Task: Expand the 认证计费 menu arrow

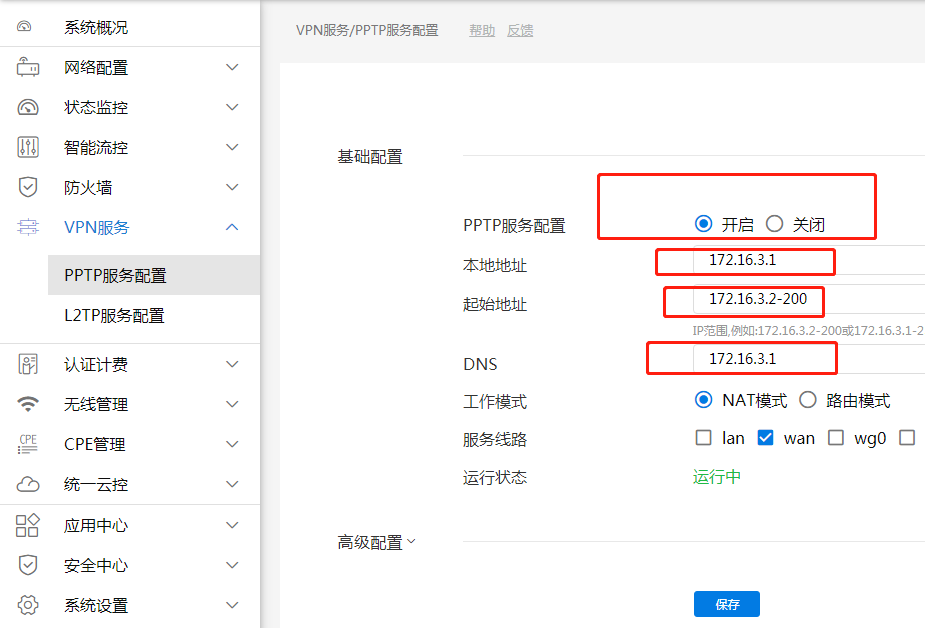Action: click(x=232, y=365)
